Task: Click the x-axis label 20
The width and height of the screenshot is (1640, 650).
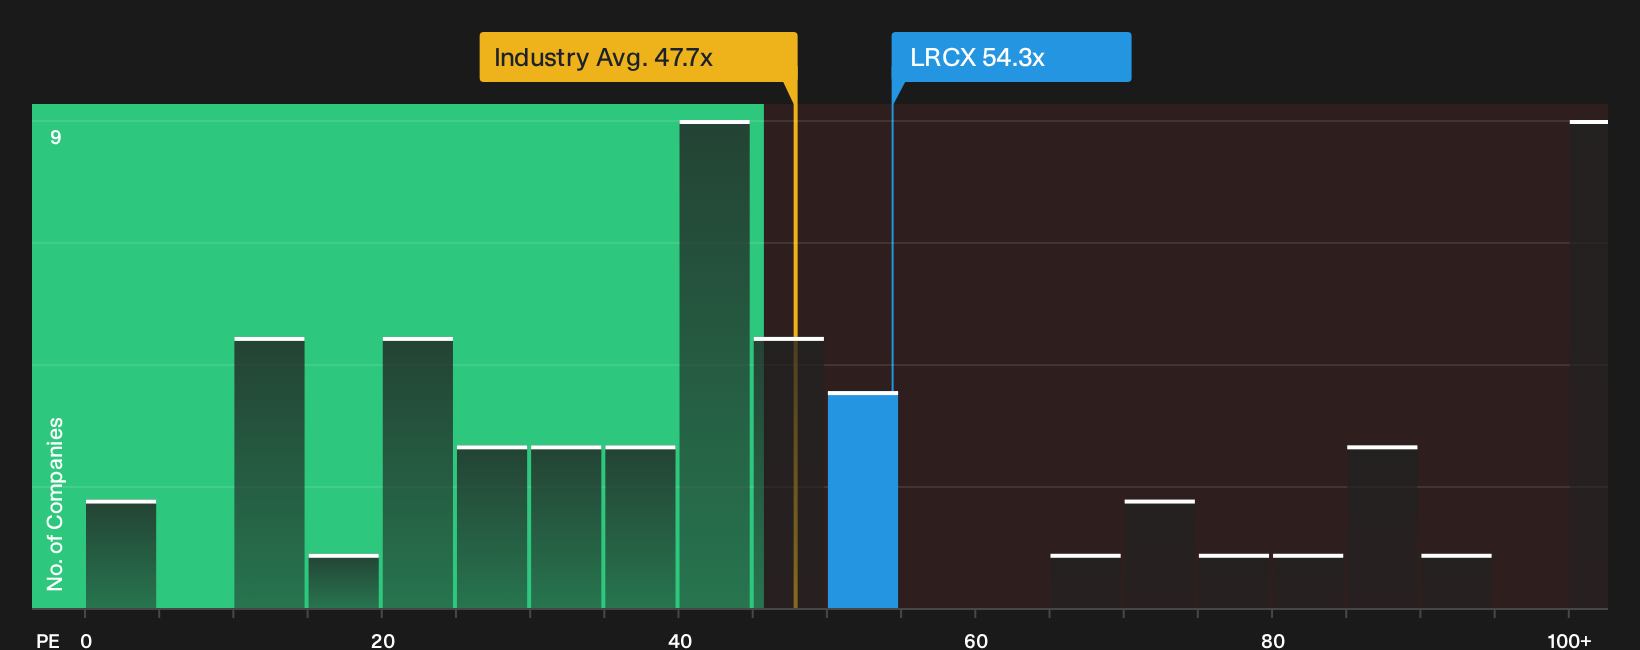Action: (383, 641)
